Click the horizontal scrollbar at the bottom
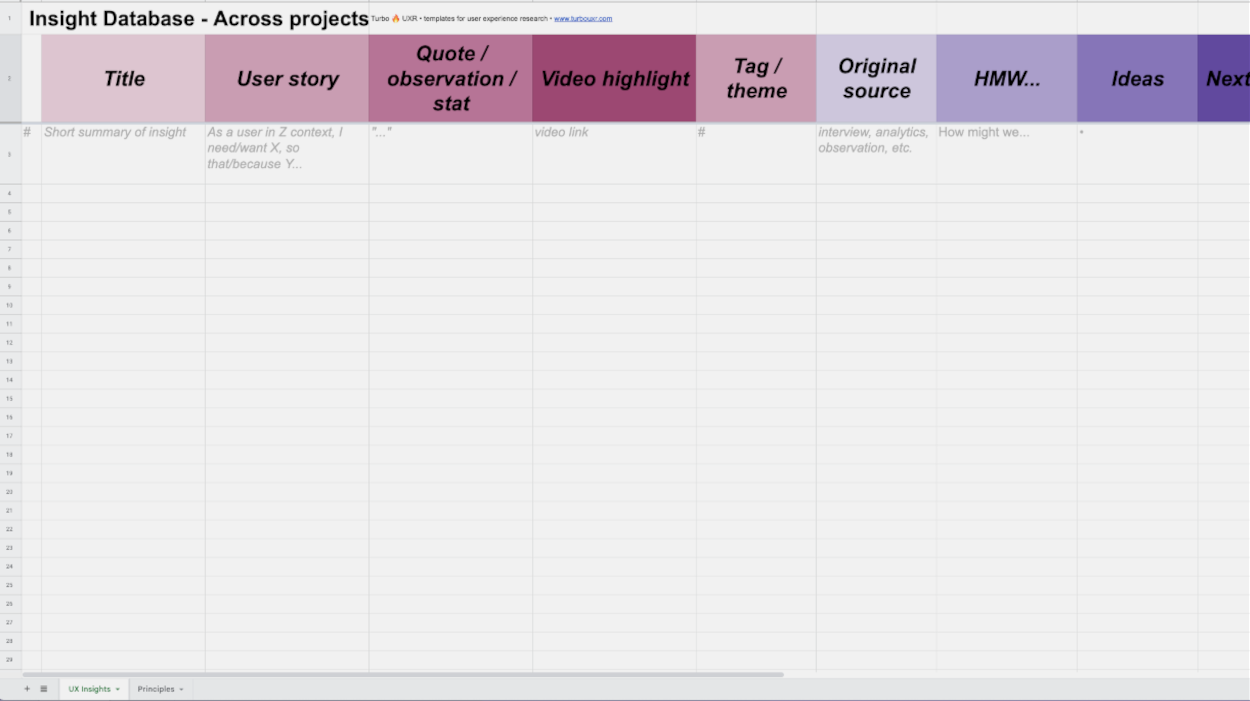Image resolution: width=1250 pixels, height=701 pixels. coord(400,674)
